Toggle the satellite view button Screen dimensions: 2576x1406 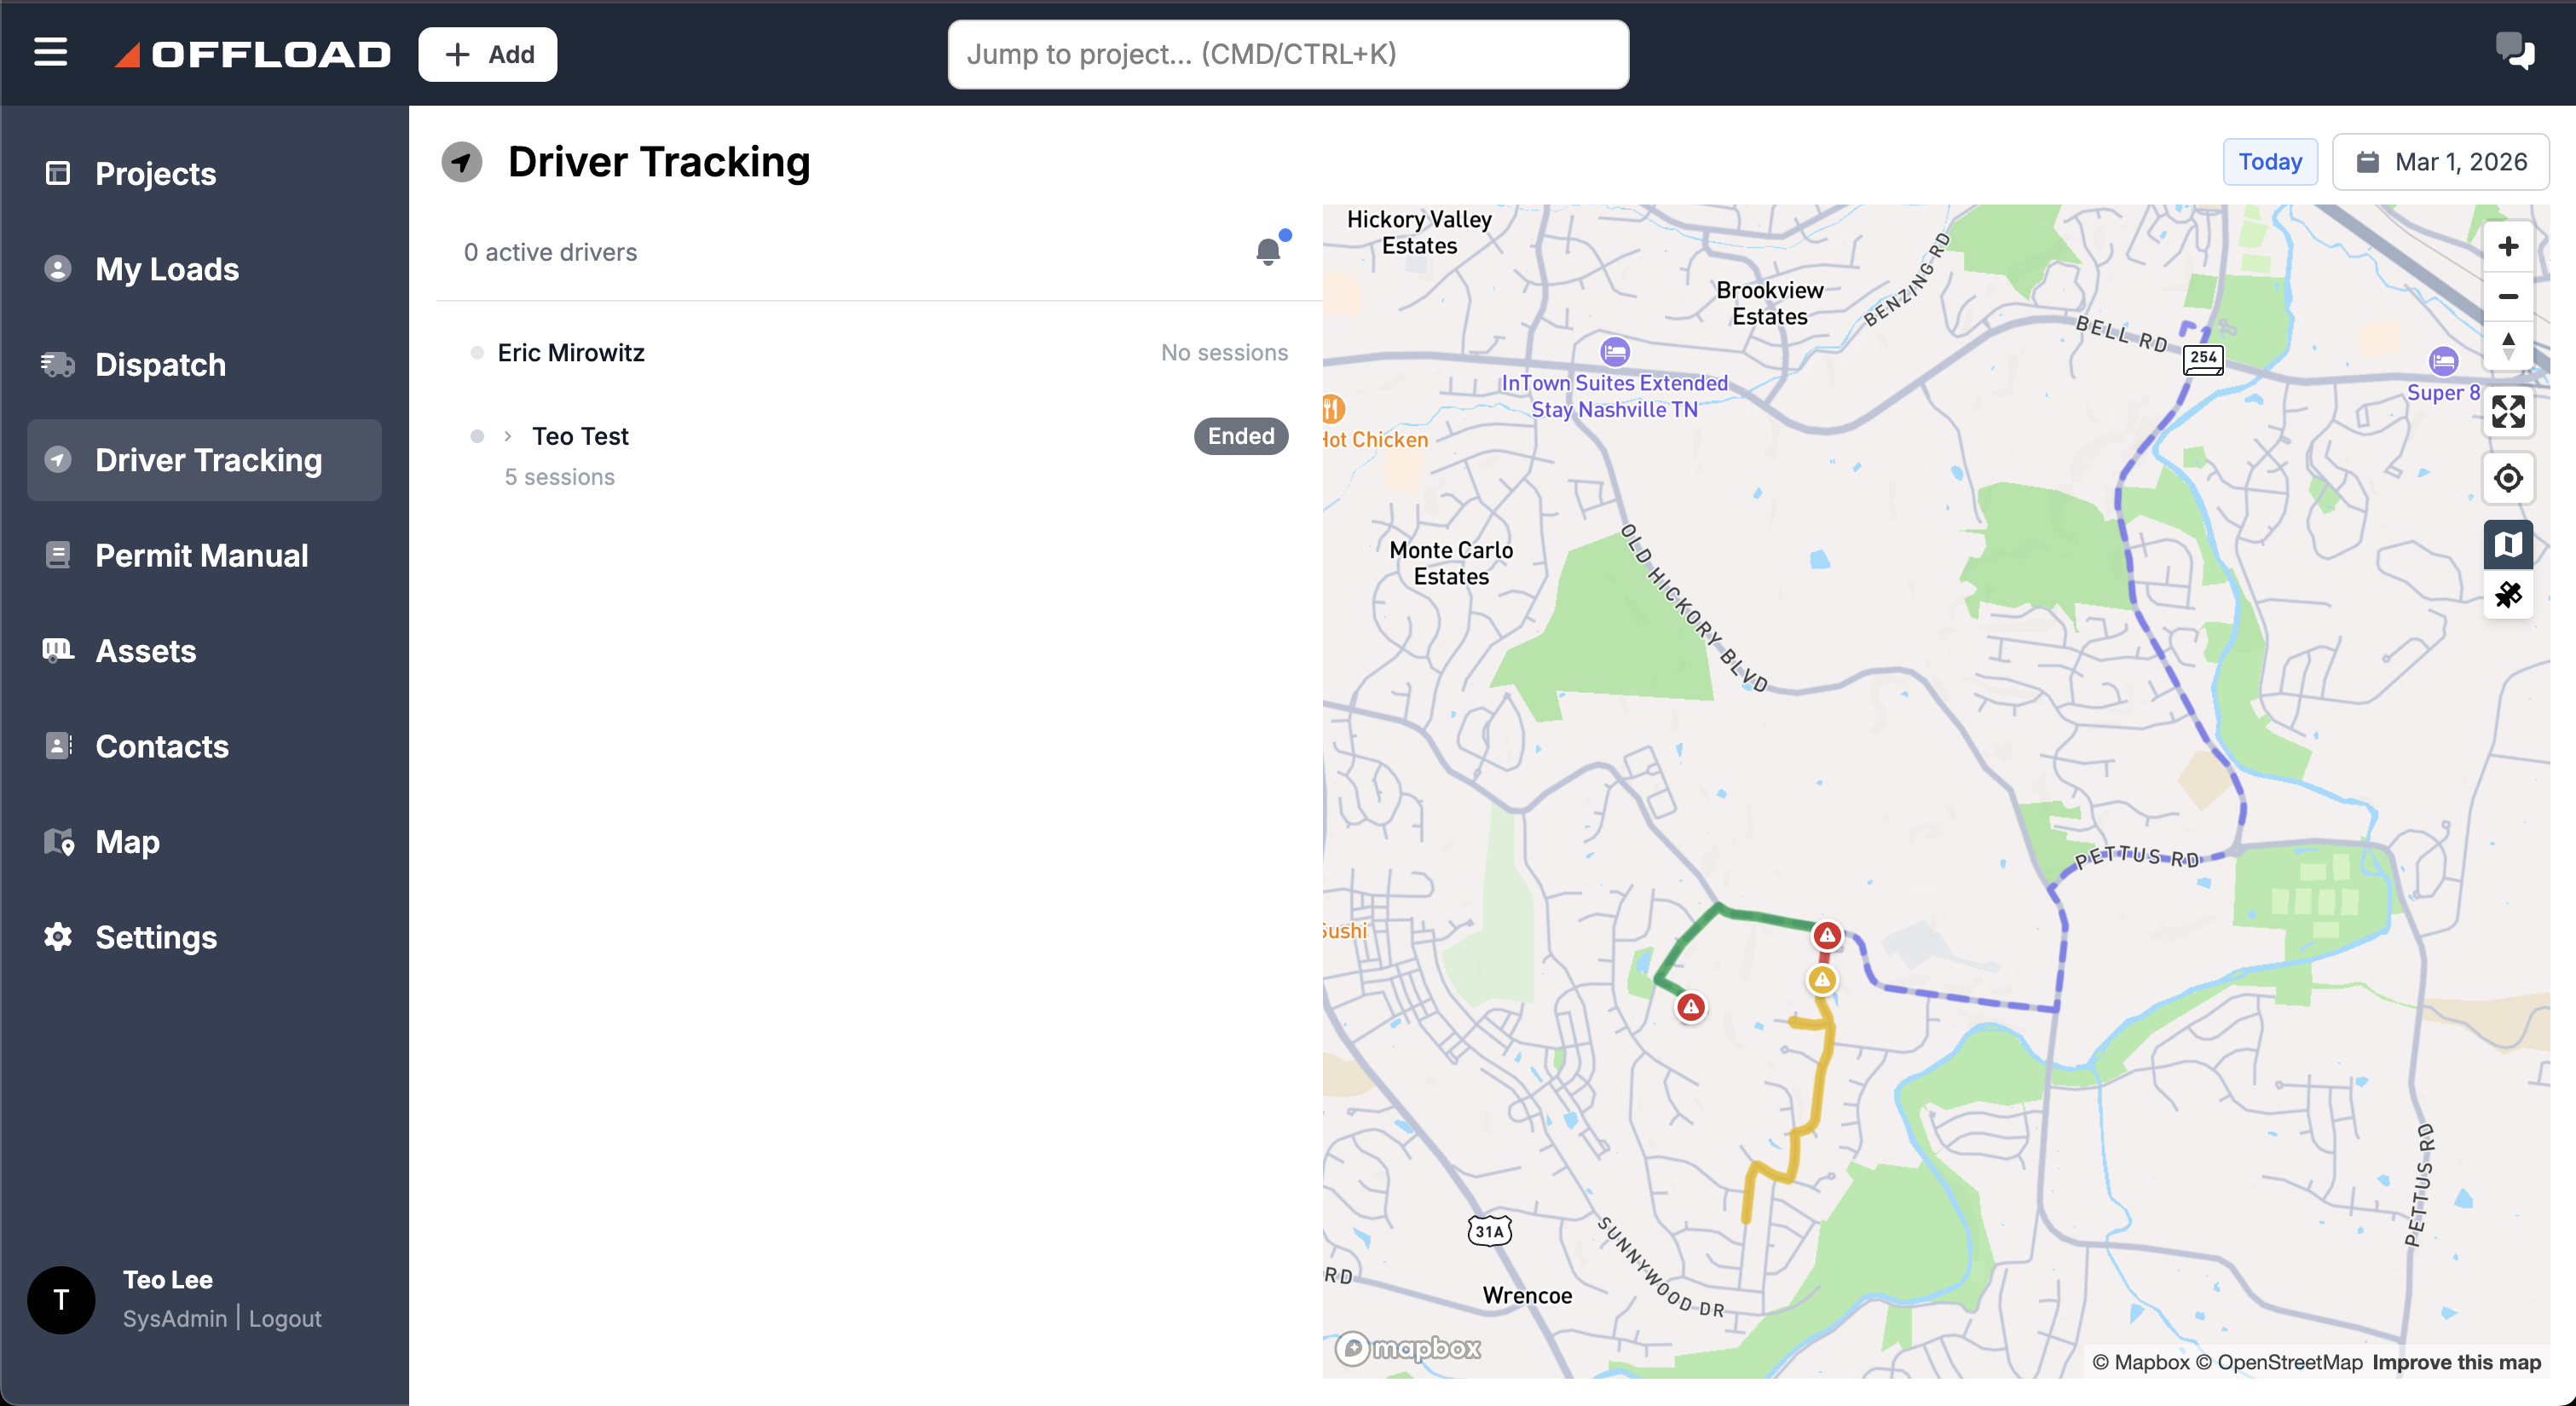[2507, 595]
